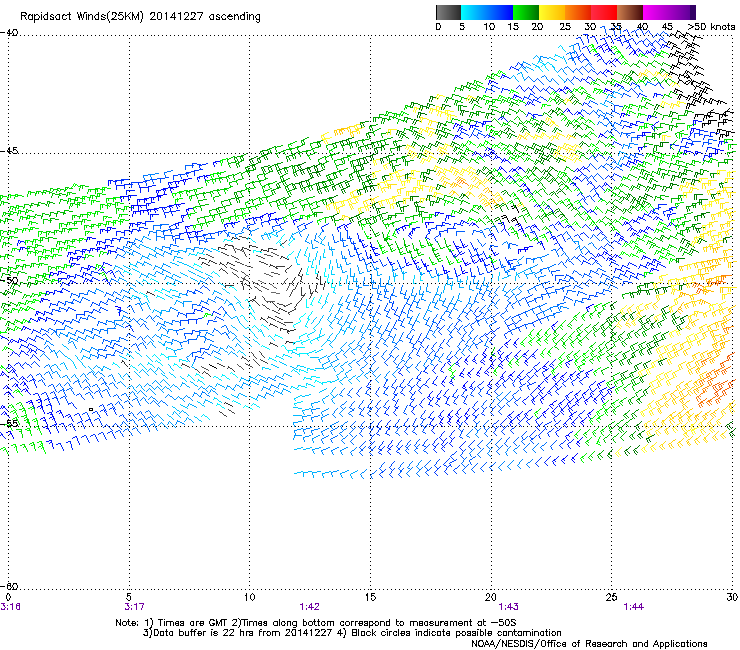Click the "-45" latitude axis label
Screen dimensions: 740x650
(x=9, y=151)
